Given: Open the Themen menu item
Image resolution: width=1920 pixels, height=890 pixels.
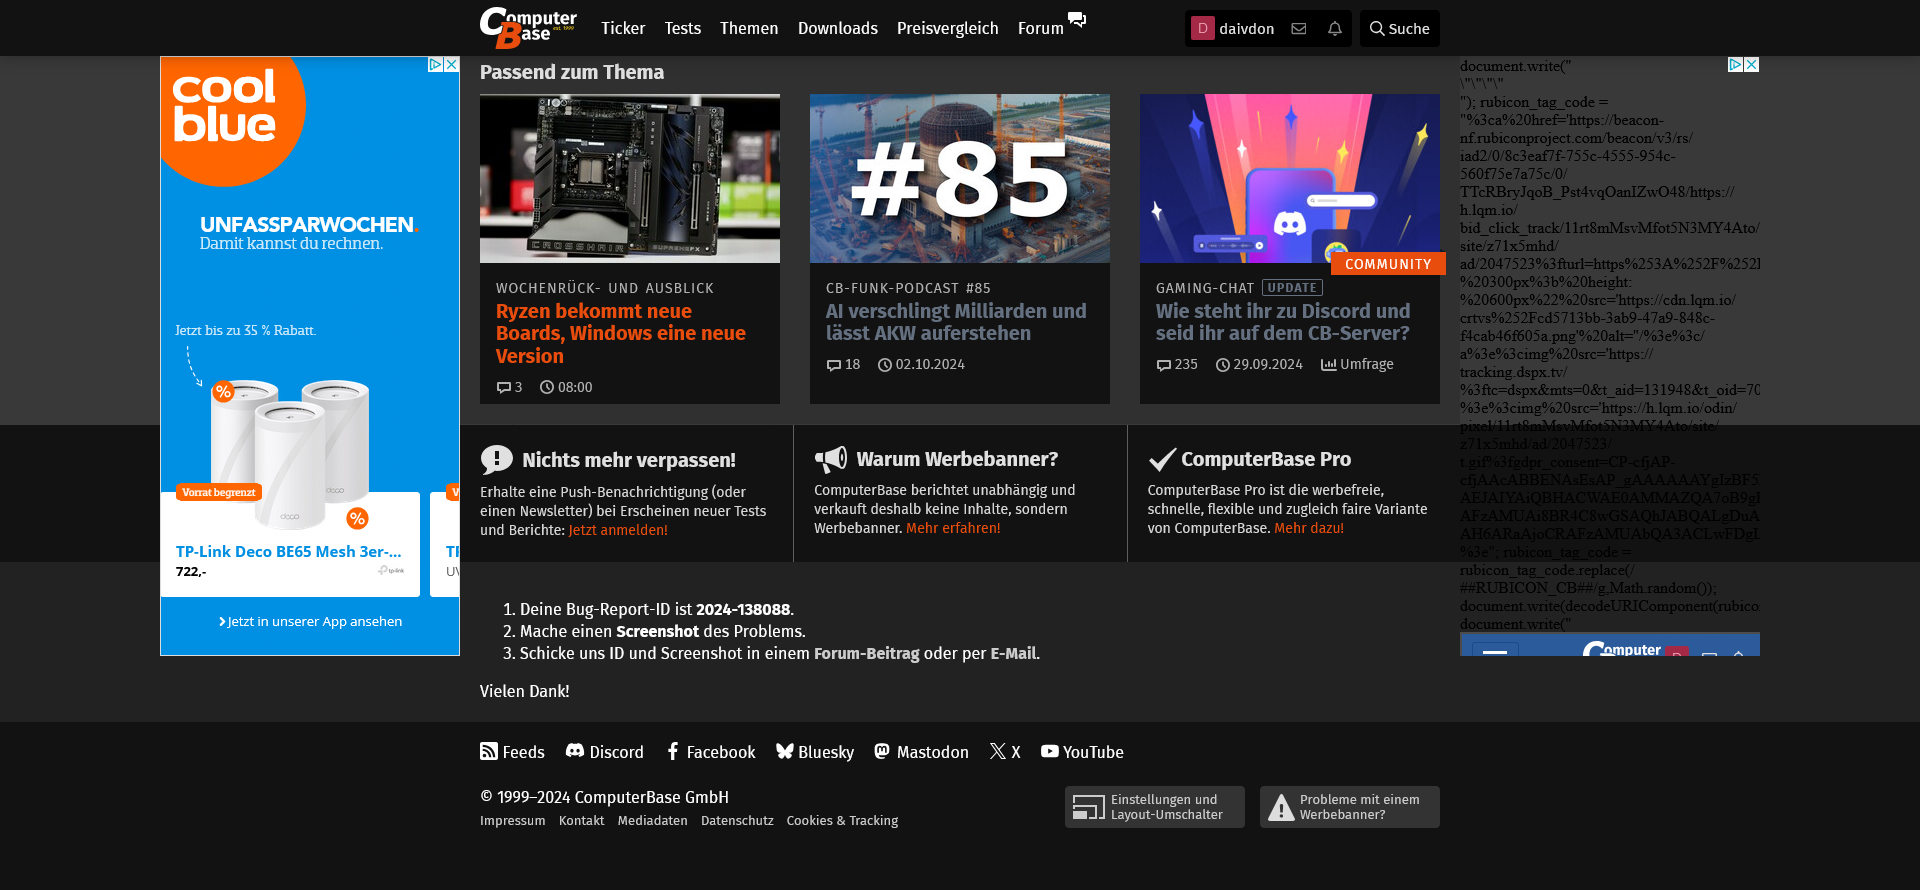Looking at the screenshot, I should pos(749,28).
